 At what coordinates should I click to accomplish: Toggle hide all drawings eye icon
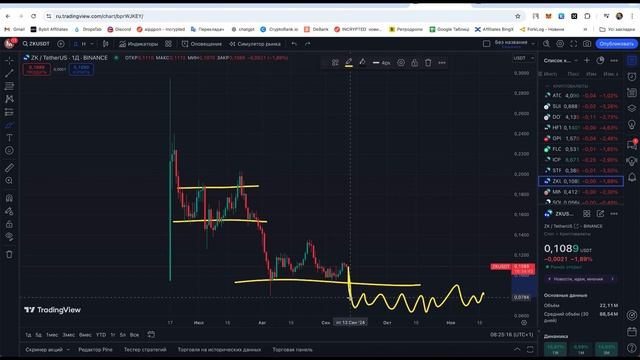[9, 237]
